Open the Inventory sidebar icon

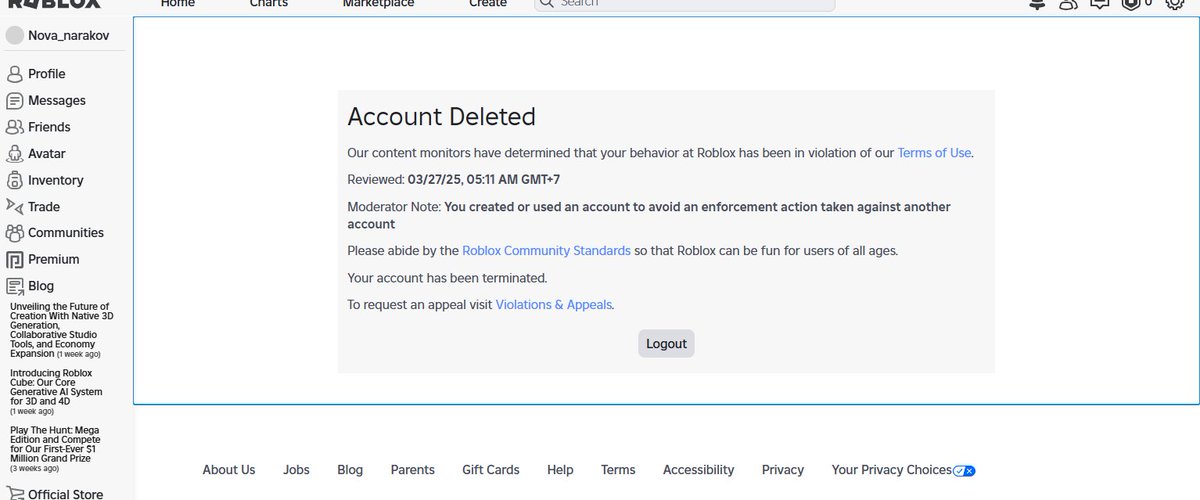click(x=15, y=180)
